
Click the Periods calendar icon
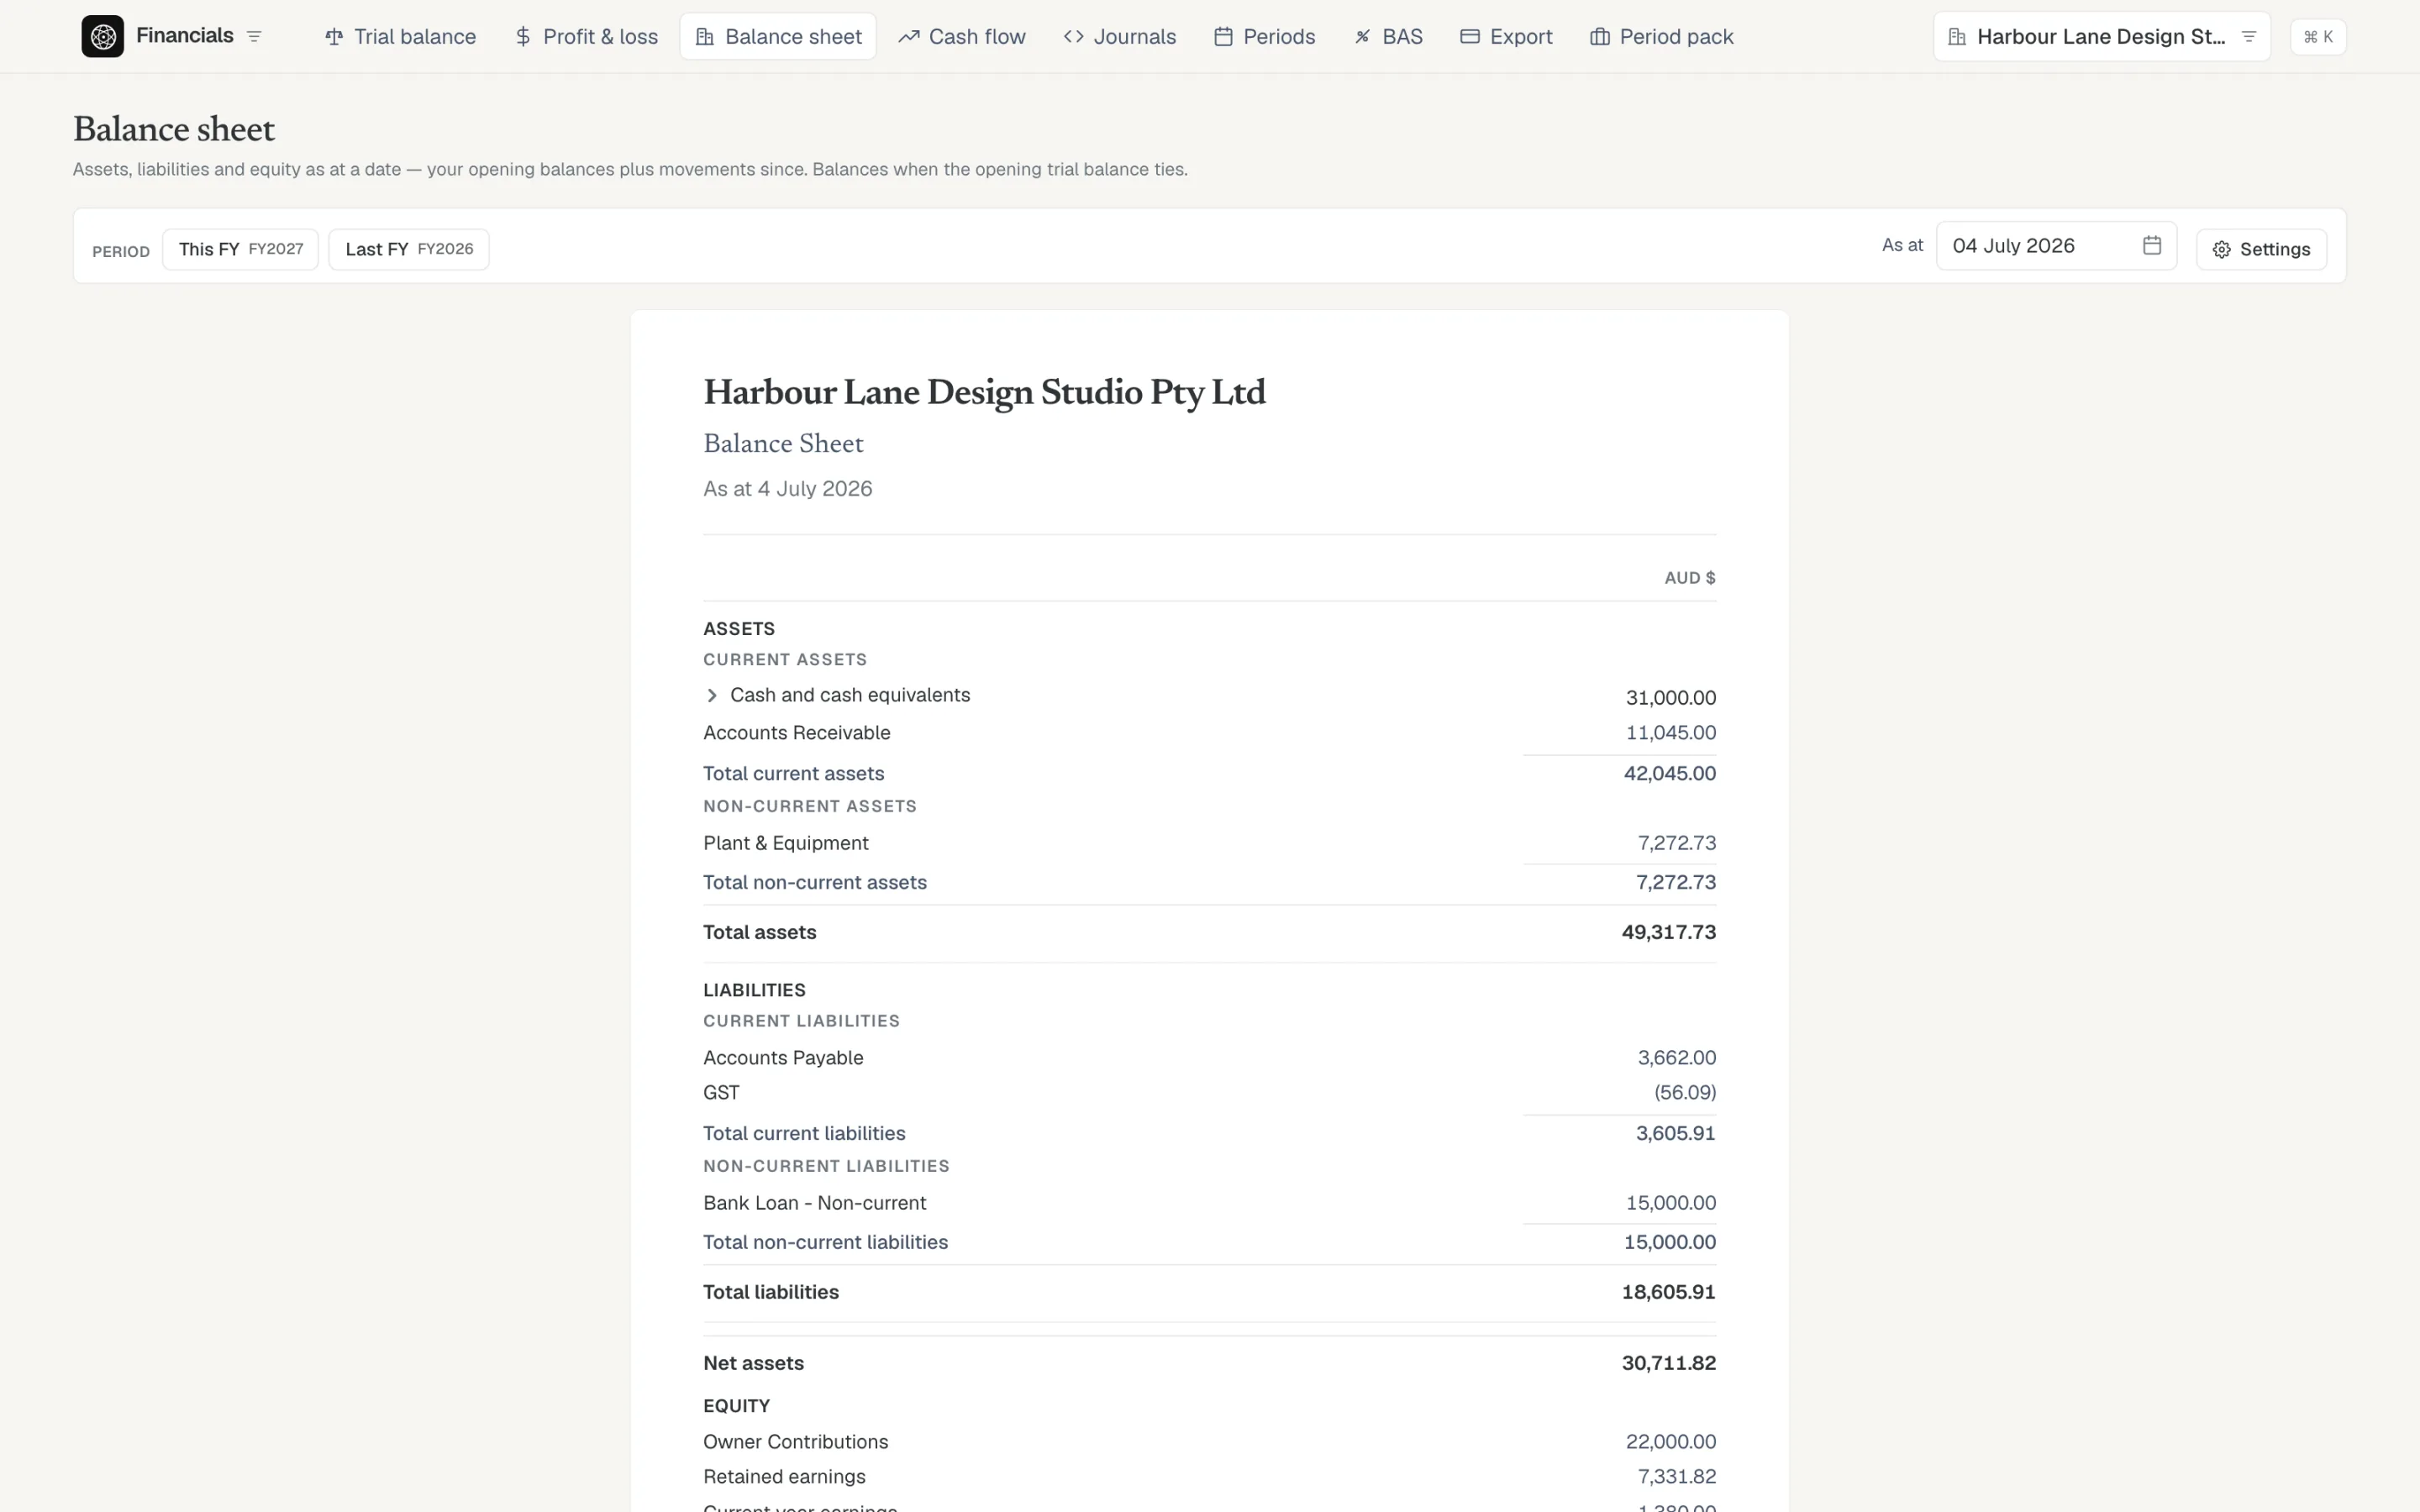[1223, 37]
